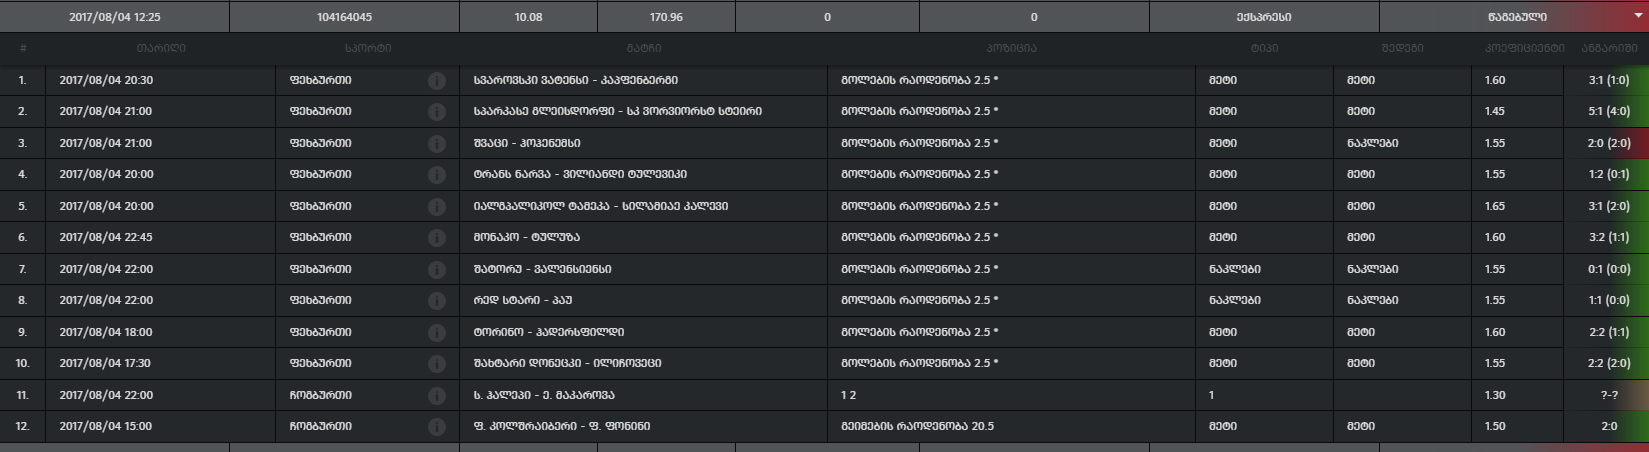1649x452 pixels.
Task: Click the თარიღი column header
Action: [x=161, y=48]
